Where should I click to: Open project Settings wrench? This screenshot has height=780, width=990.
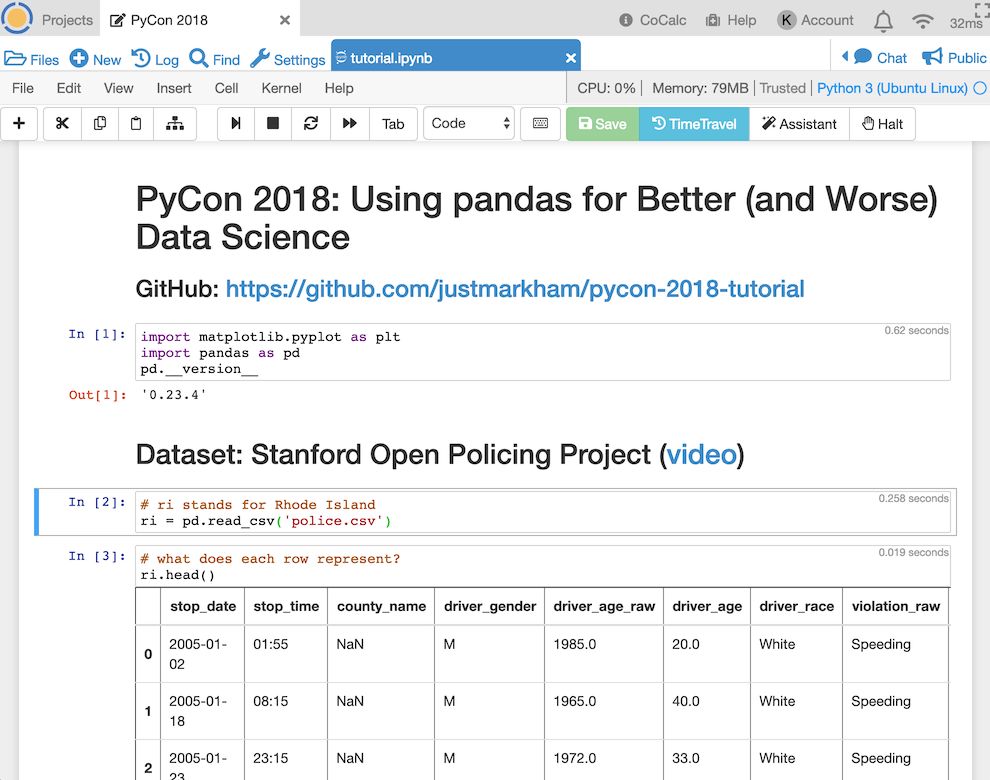click(287, 59)
